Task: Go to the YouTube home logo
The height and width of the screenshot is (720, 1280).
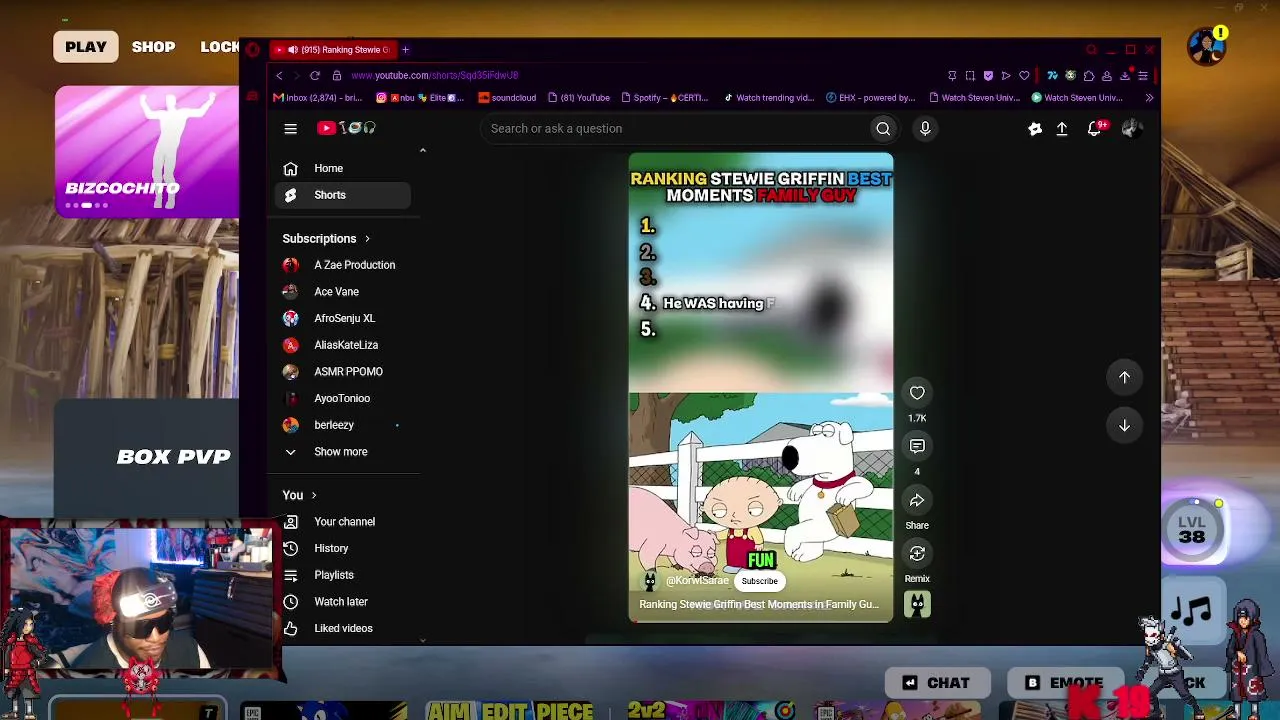Action: point(346,128)
